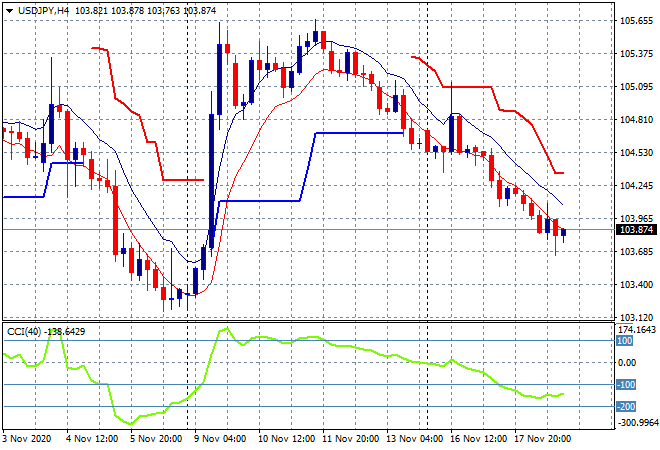This screenshot has width=660, height=450.
Task: Click the CCI -200 level label
Action: [626, 407]
